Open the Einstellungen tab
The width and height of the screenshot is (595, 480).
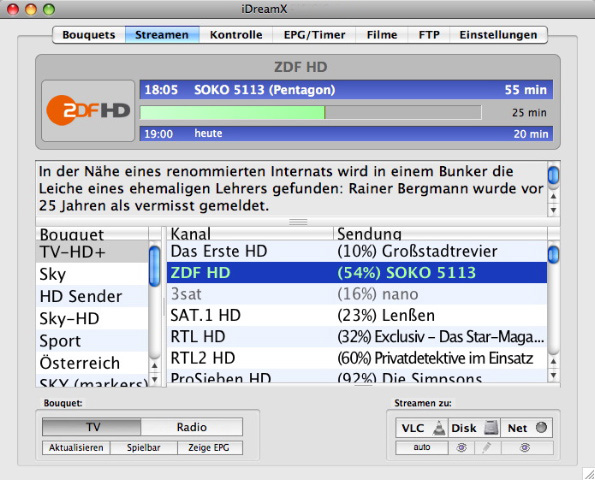(498, 35)
